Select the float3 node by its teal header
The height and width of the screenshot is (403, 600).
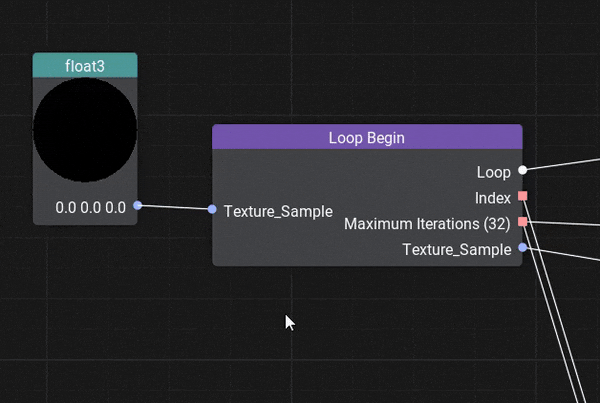click(x=85, y=66)
